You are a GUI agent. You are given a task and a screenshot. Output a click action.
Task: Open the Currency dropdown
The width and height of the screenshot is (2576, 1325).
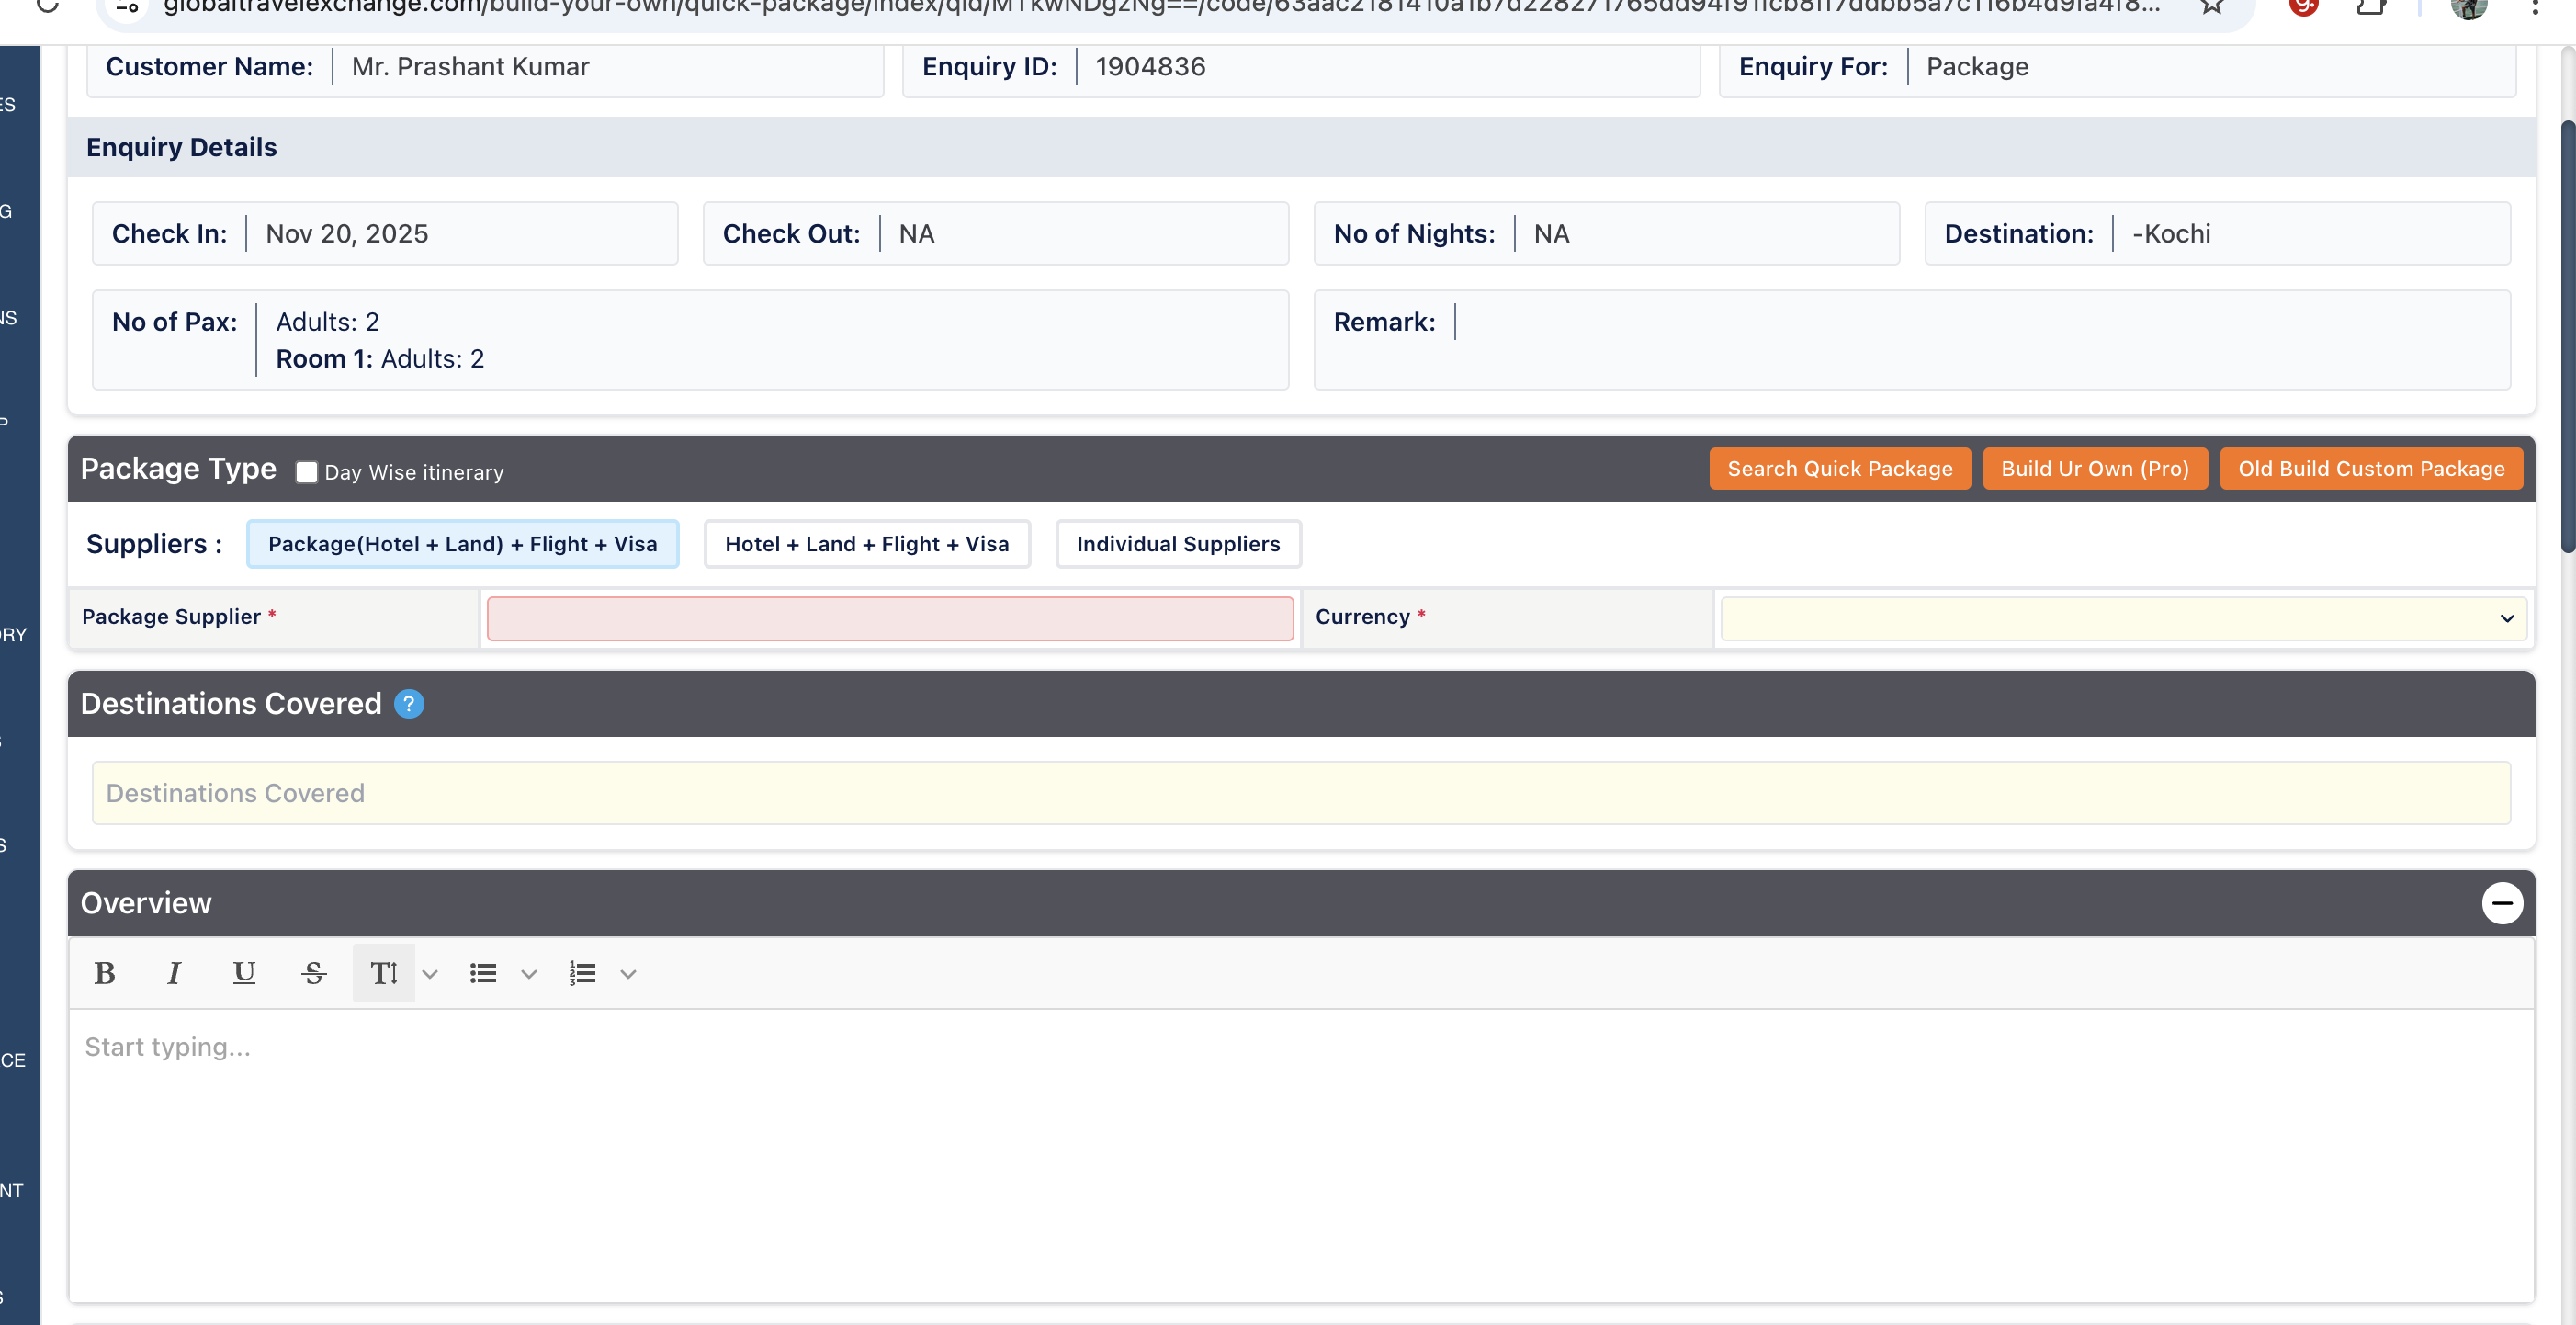point(2123,618)
